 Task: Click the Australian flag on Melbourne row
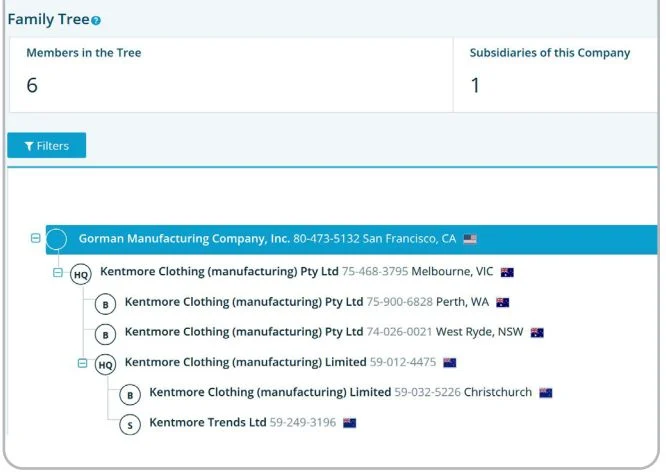[507, 272]
